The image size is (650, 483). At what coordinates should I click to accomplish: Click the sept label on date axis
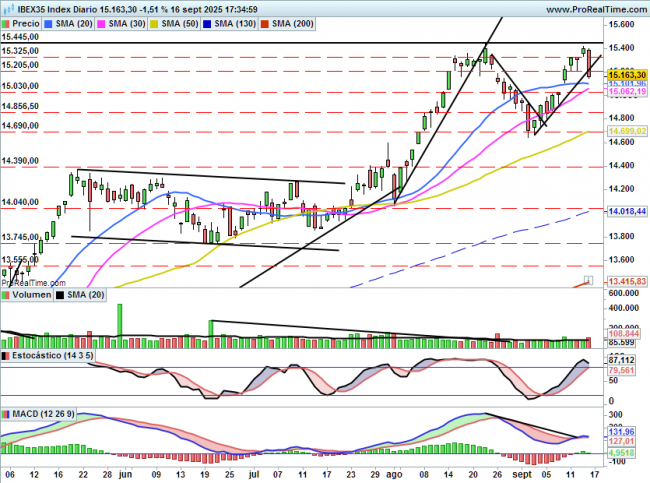click(521, 475)
